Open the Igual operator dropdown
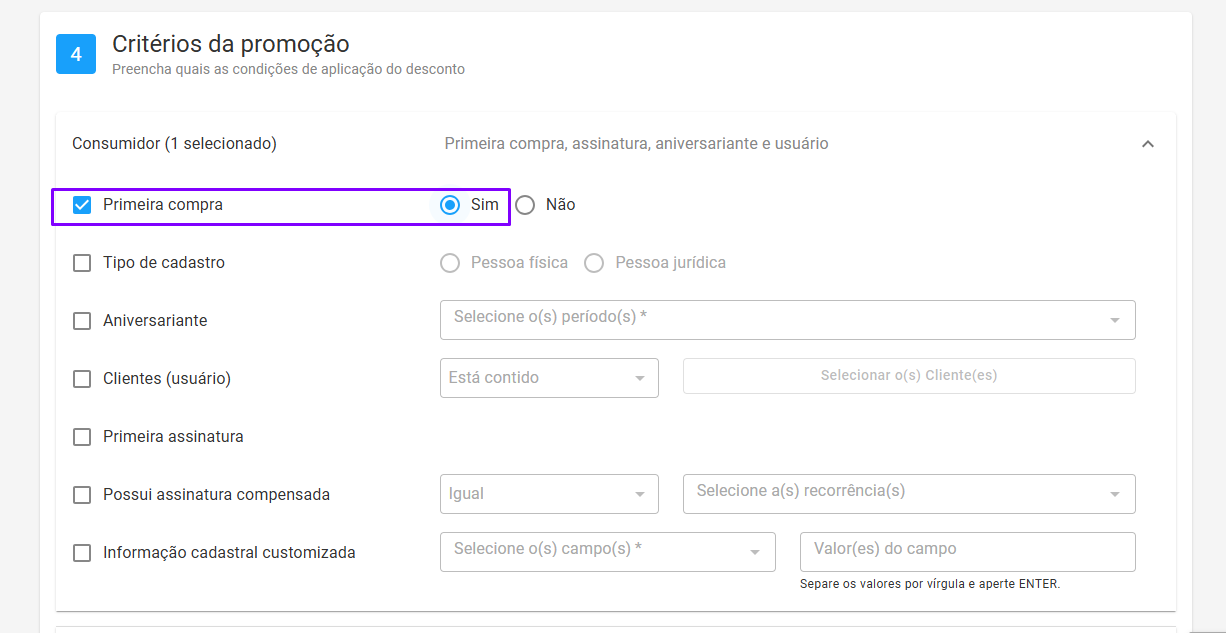1226x633 pixels. click(549, 494)
